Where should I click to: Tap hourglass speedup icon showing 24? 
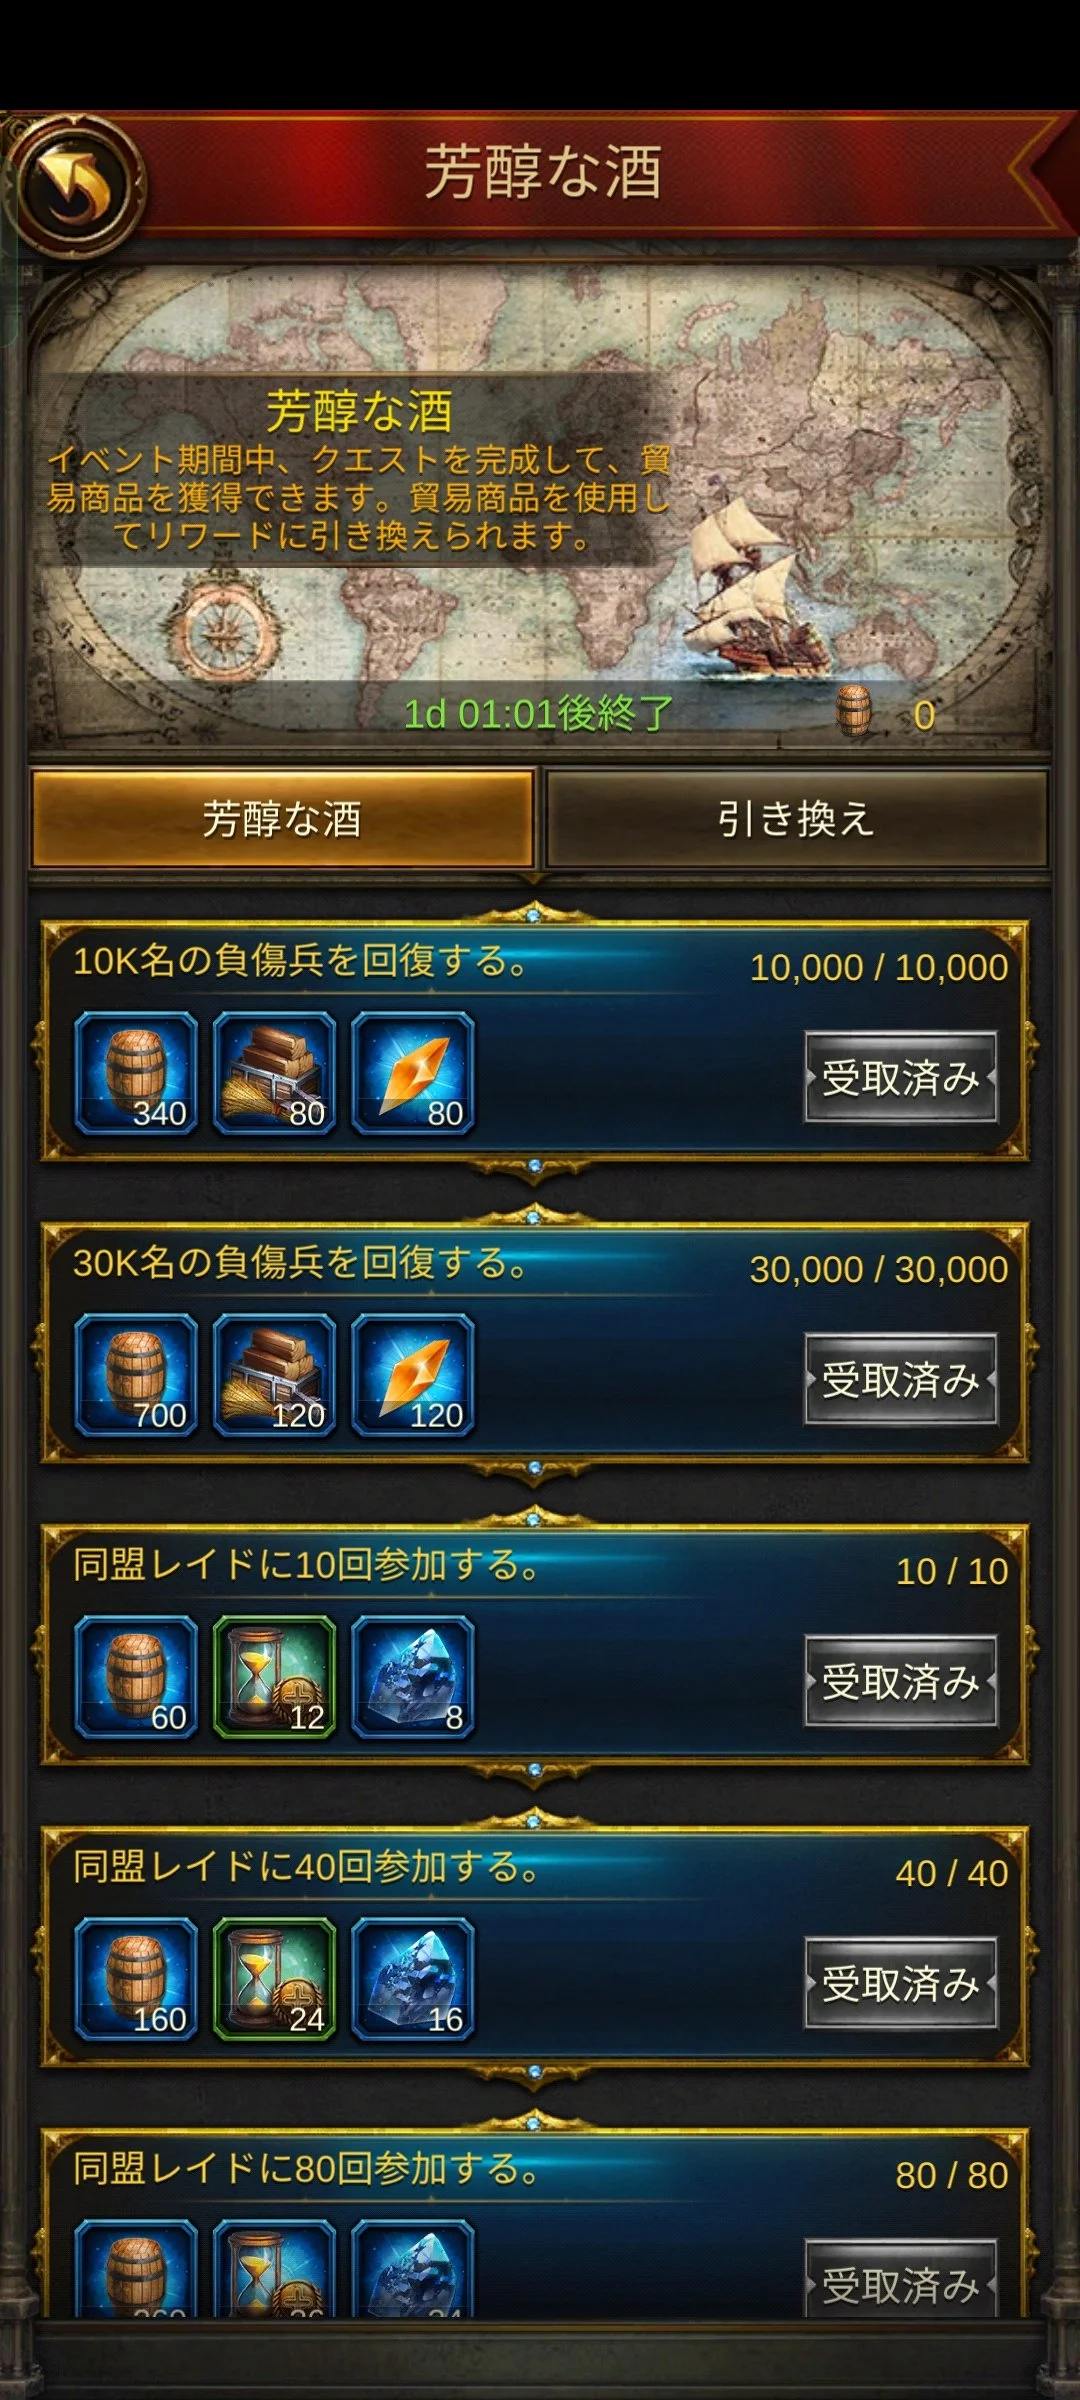[x=274, y=1979]
